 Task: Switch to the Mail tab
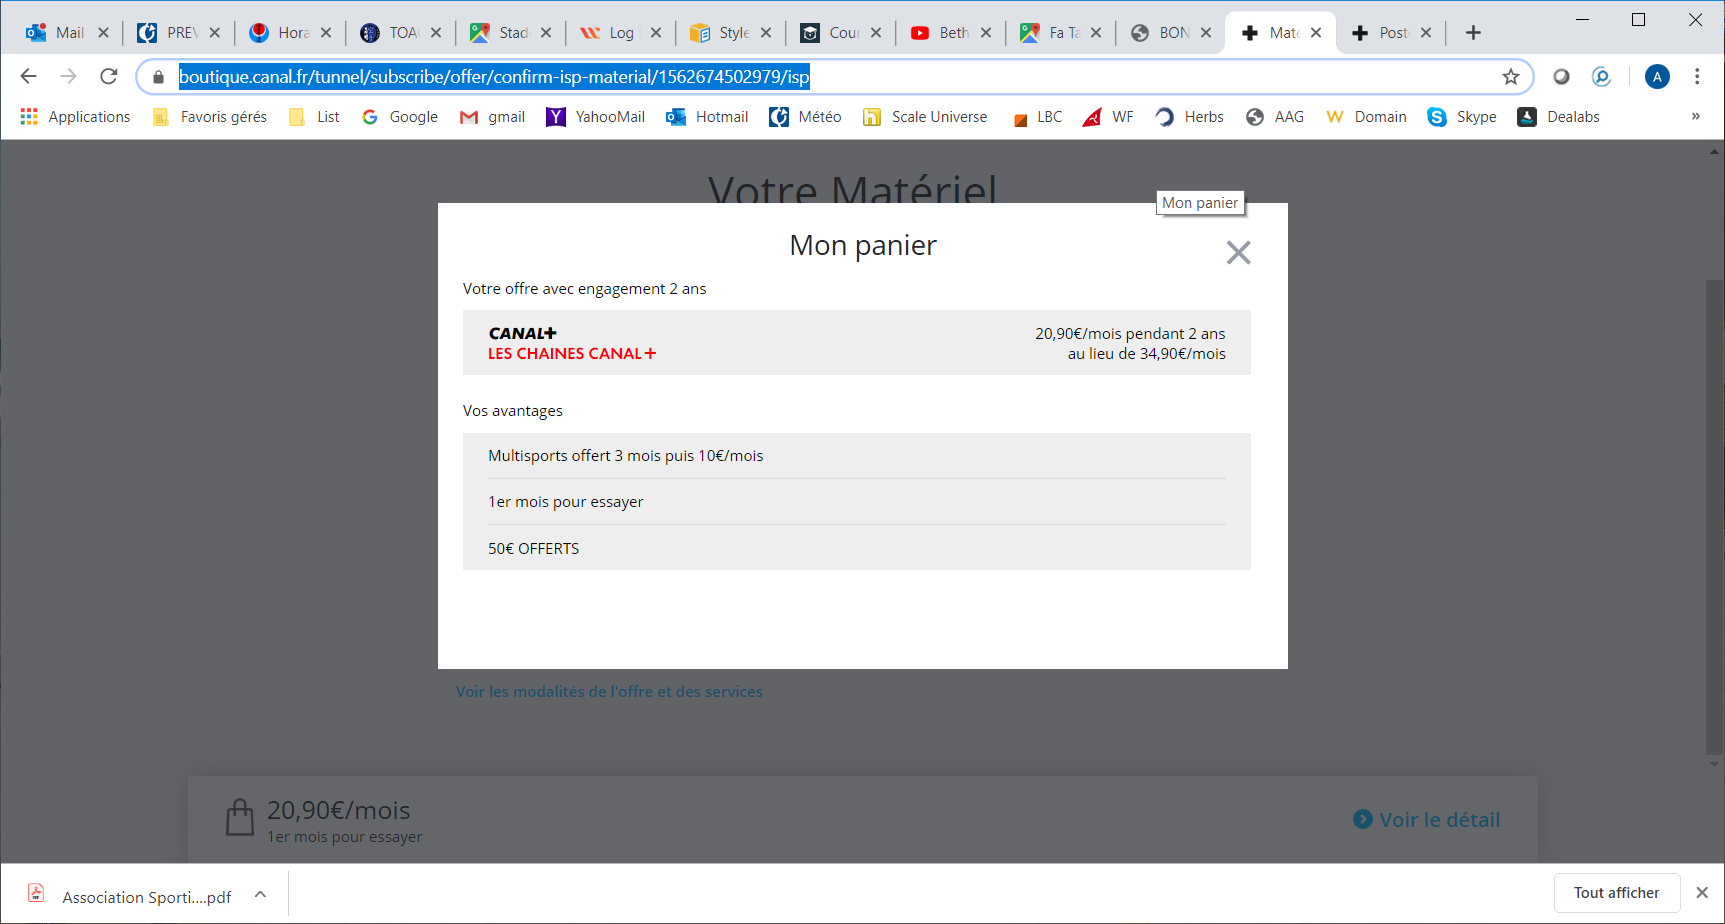pyautogui.click(x=58, y=33)
